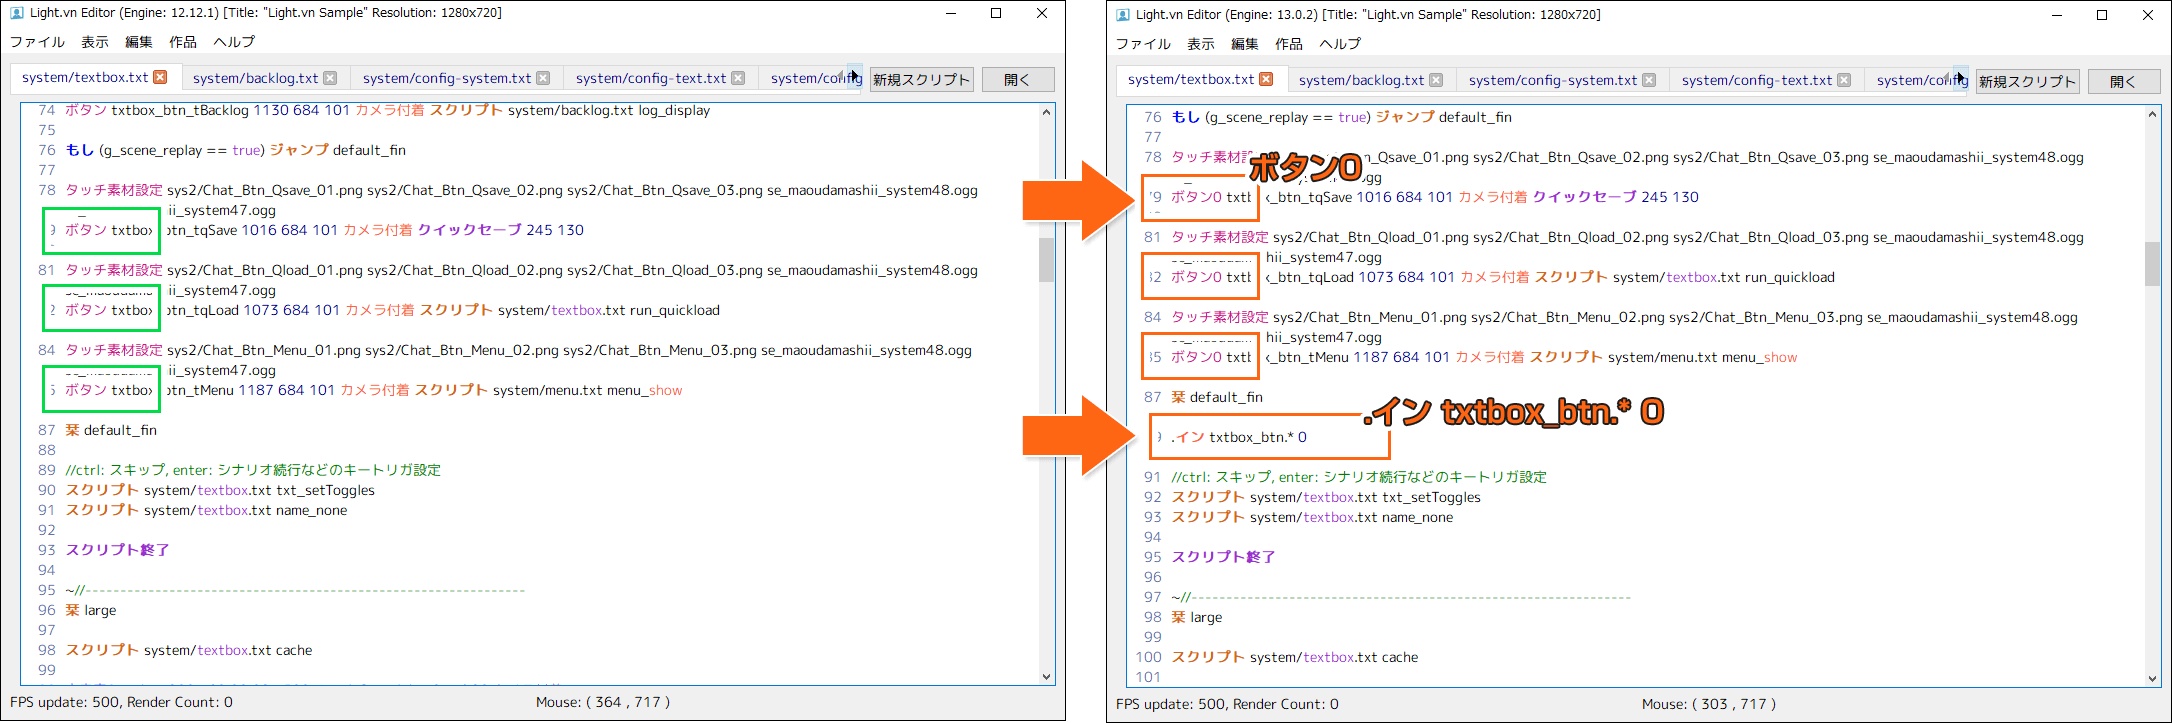2172x723 pixels.
Task: Click 新規スクリプト button in right window
Action: 2027,81
